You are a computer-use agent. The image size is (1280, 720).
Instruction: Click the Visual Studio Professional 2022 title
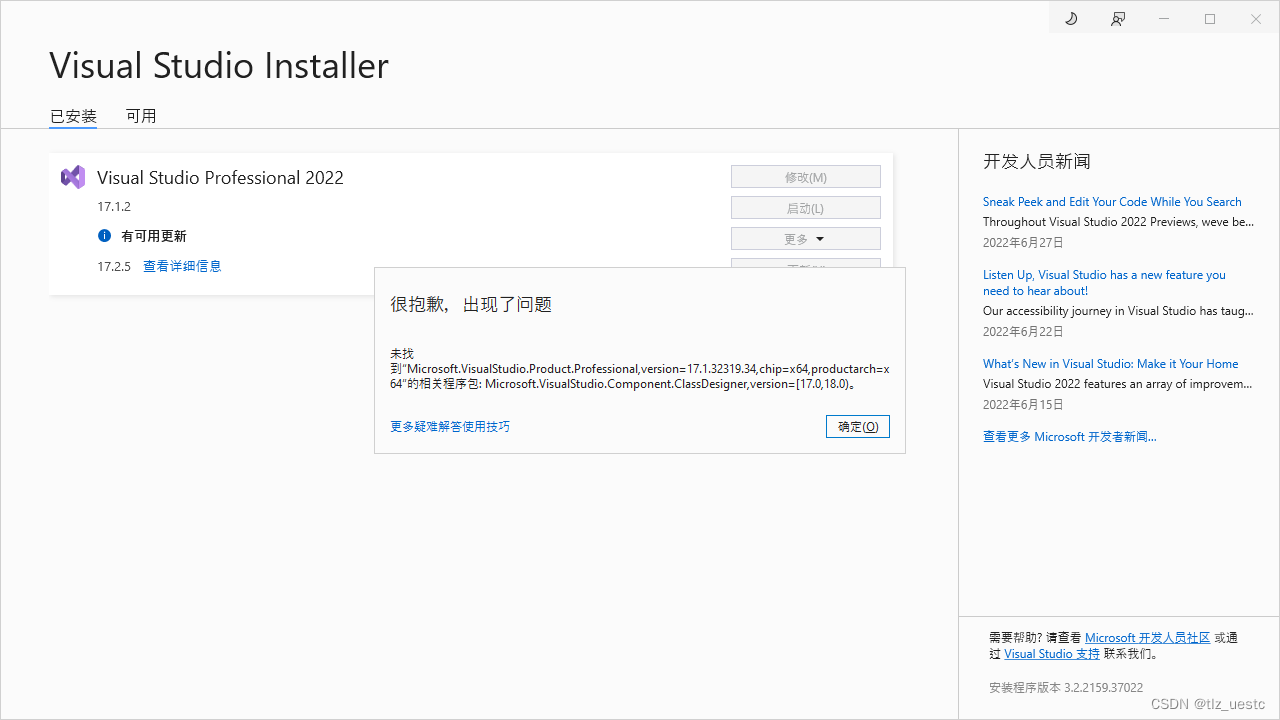(220, 178)
